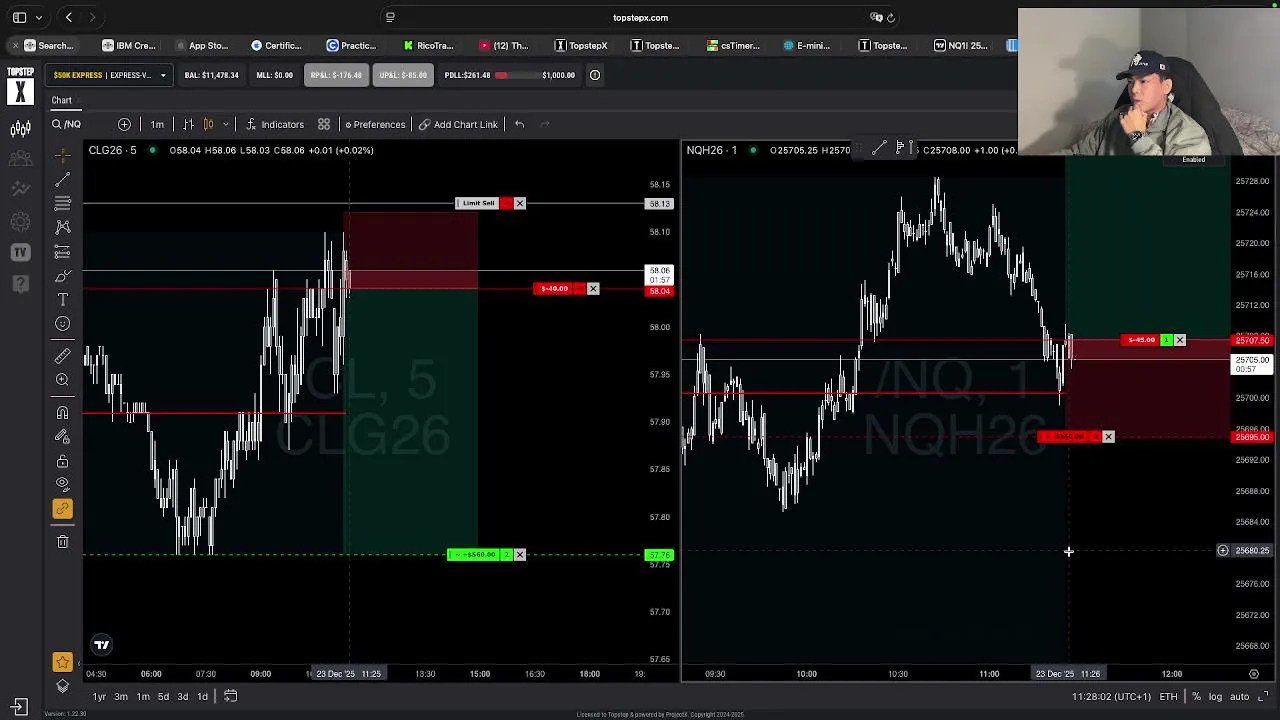The height and width of the screenshot is (720, 1280).
Task: Click the MLL: $0.00 display
Action: click(274, 75)
